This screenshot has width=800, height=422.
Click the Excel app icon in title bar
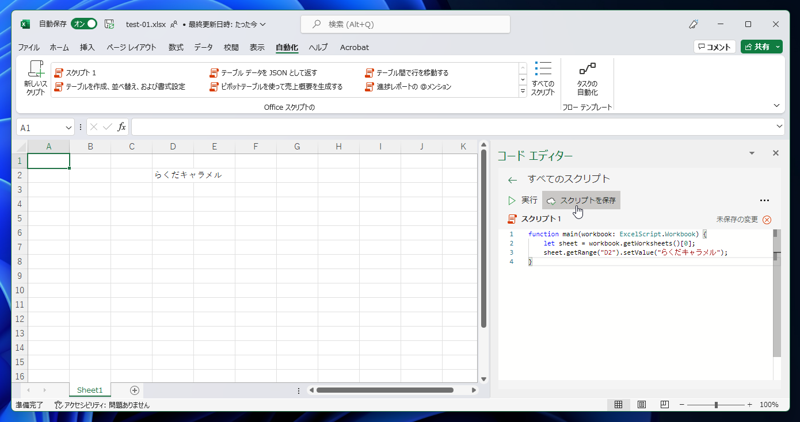(x=25, y=24)
